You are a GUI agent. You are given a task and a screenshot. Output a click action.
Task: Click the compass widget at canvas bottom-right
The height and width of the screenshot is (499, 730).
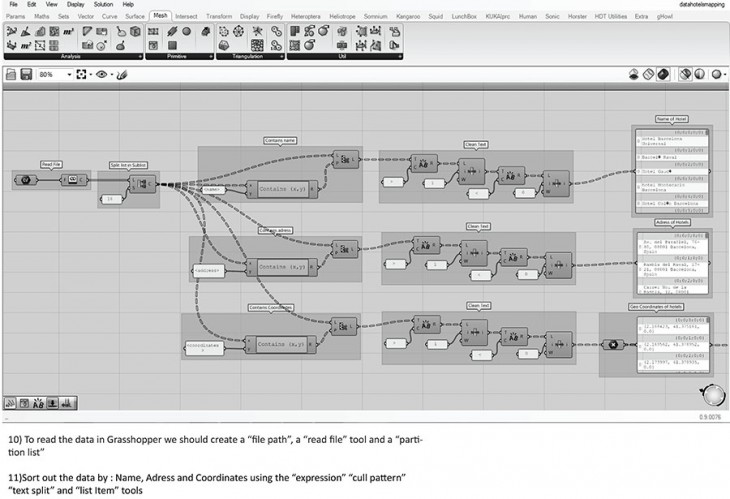click(x=712, y=391)
